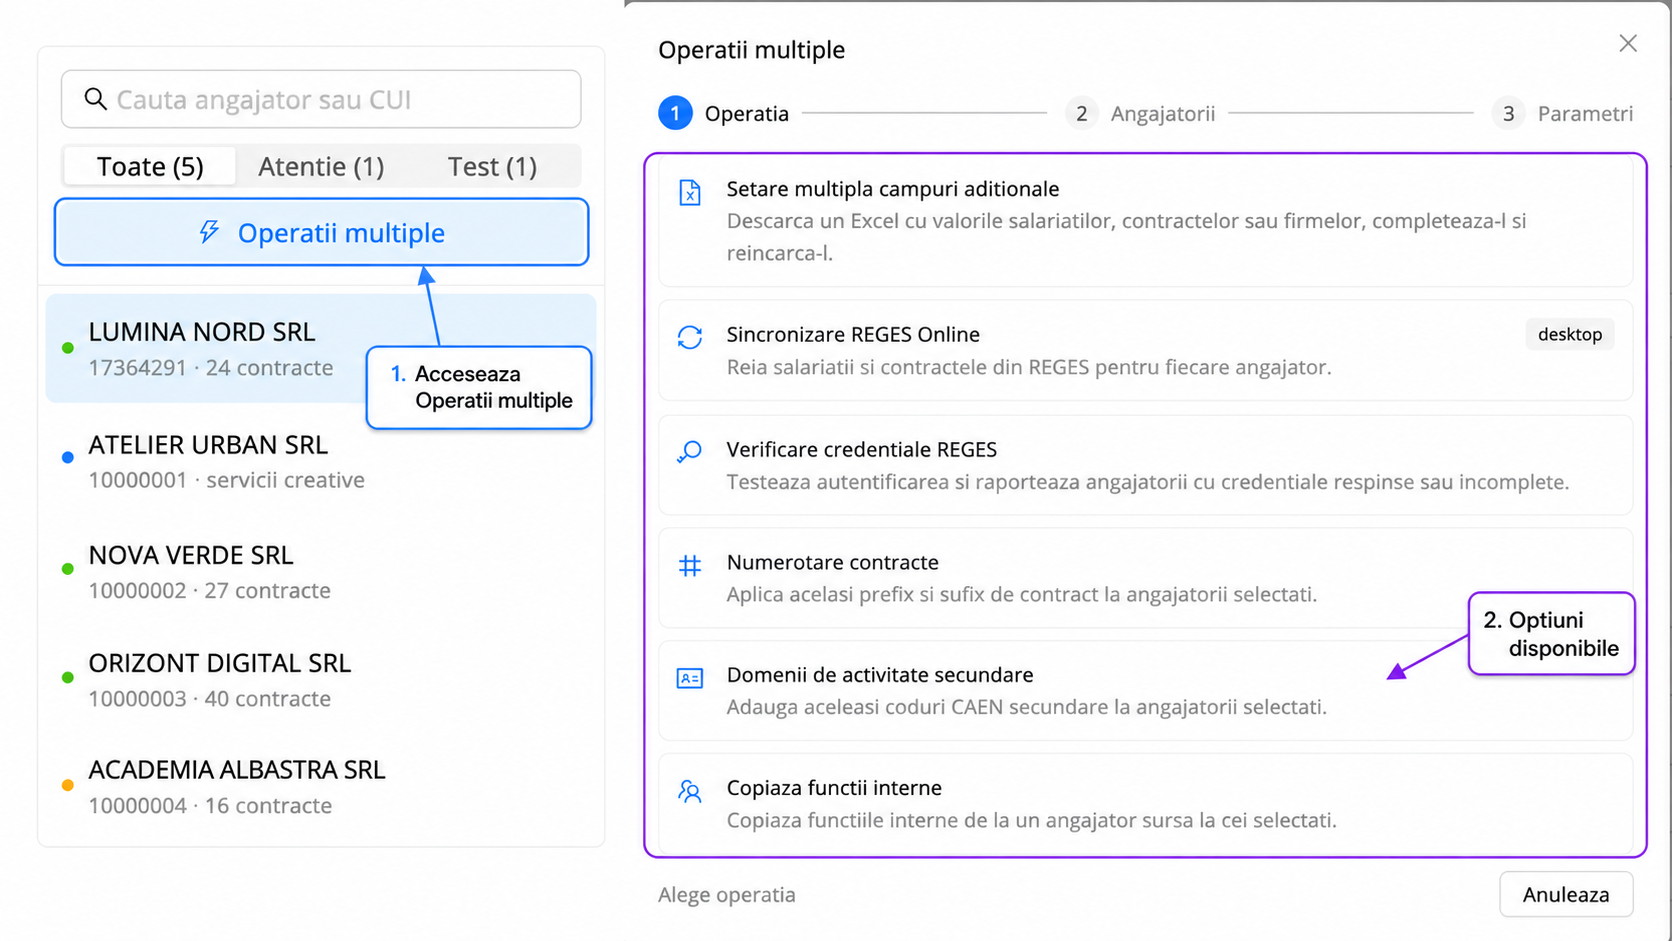Click the people icon beside Copiaza functii interne
The width and height of the screenshot is (1672, 941).
pos(690,792)
